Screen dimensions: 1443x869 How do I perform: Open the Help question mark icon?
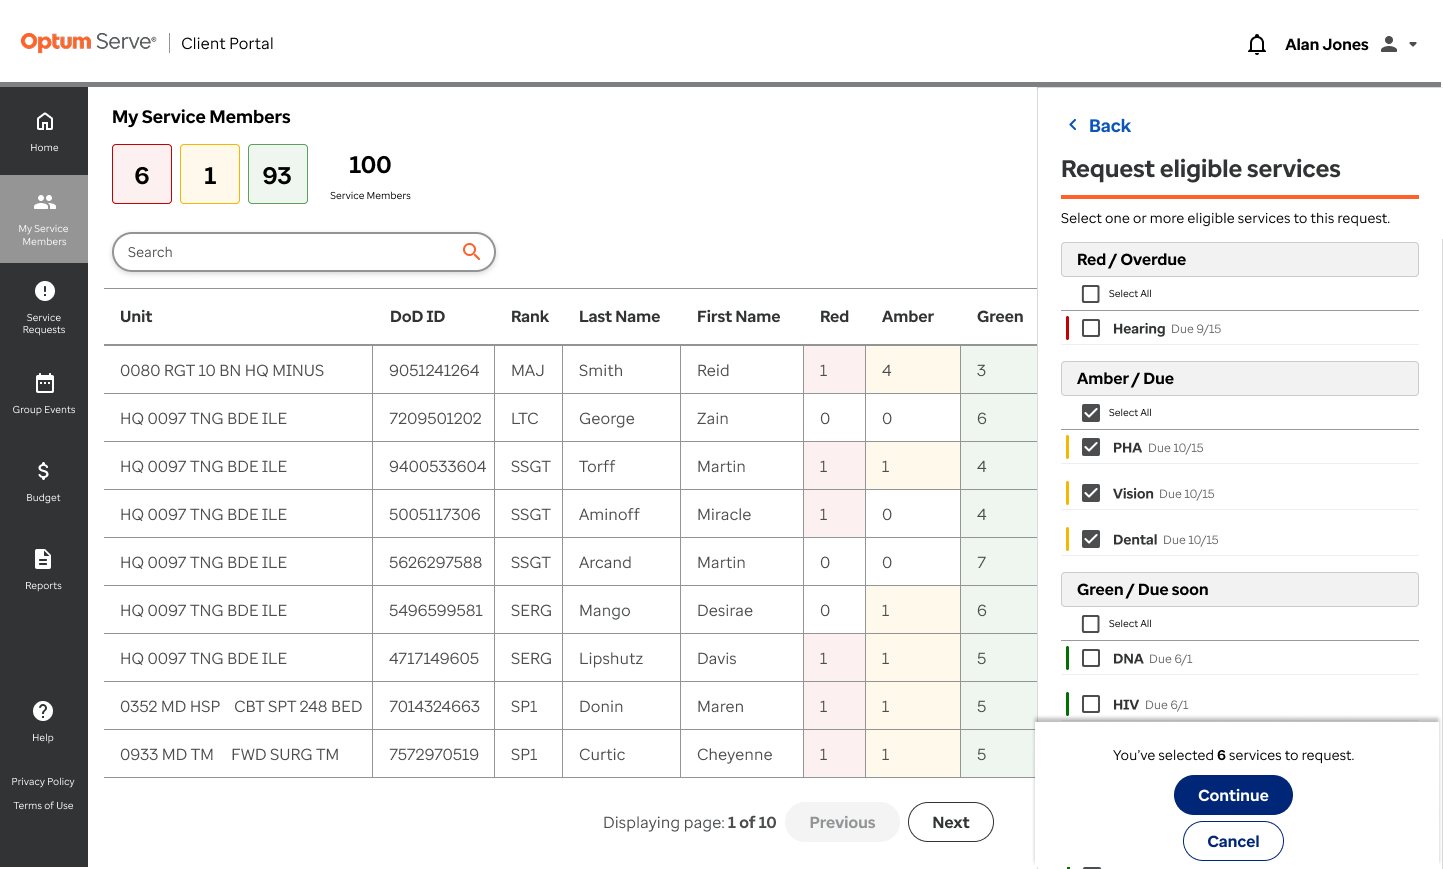[x=43, y=711]
